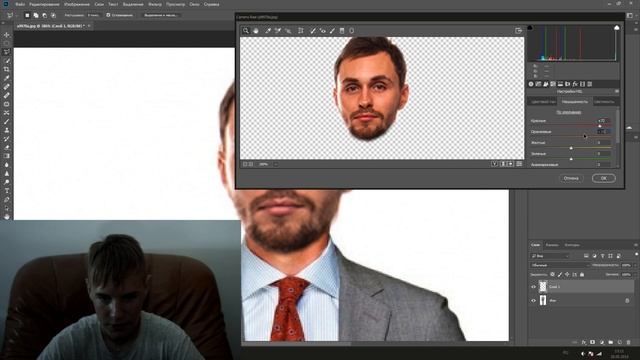Choose the Color Sampler tool in Camera Raw
The image size is (640, 360).
coord(278,31)
